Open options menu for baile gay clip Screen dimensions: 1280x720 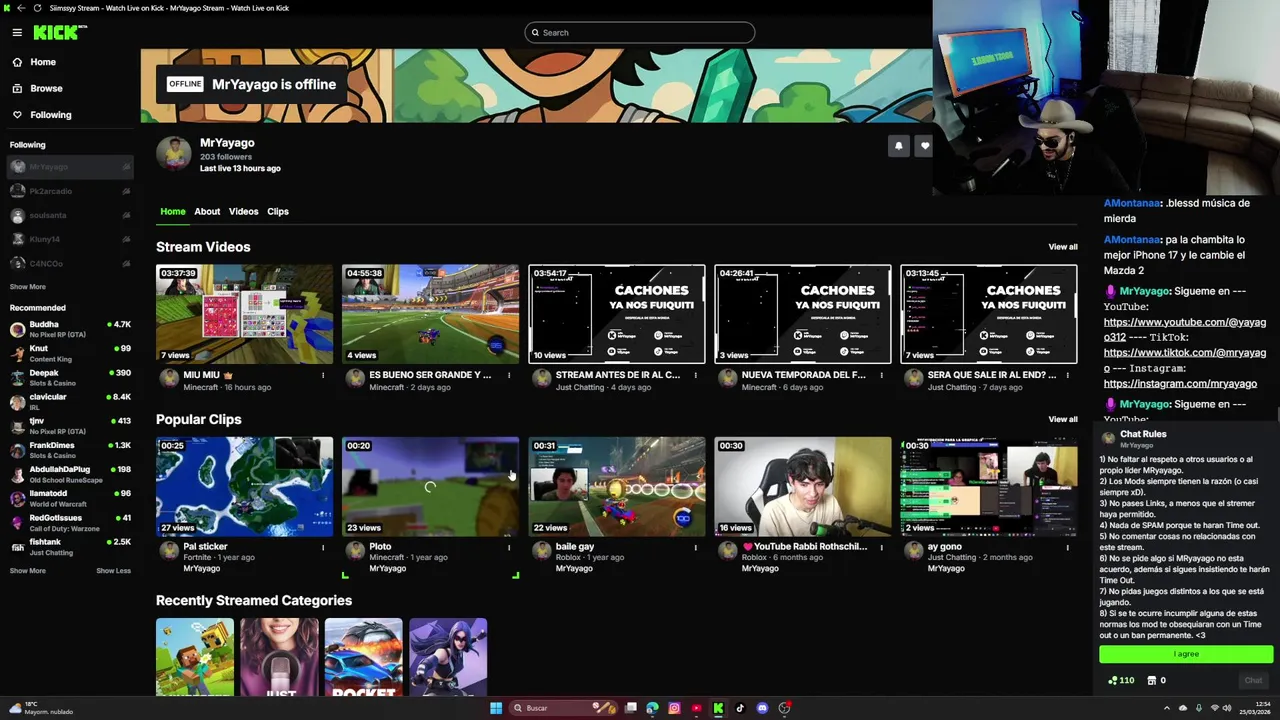[695, 547]
